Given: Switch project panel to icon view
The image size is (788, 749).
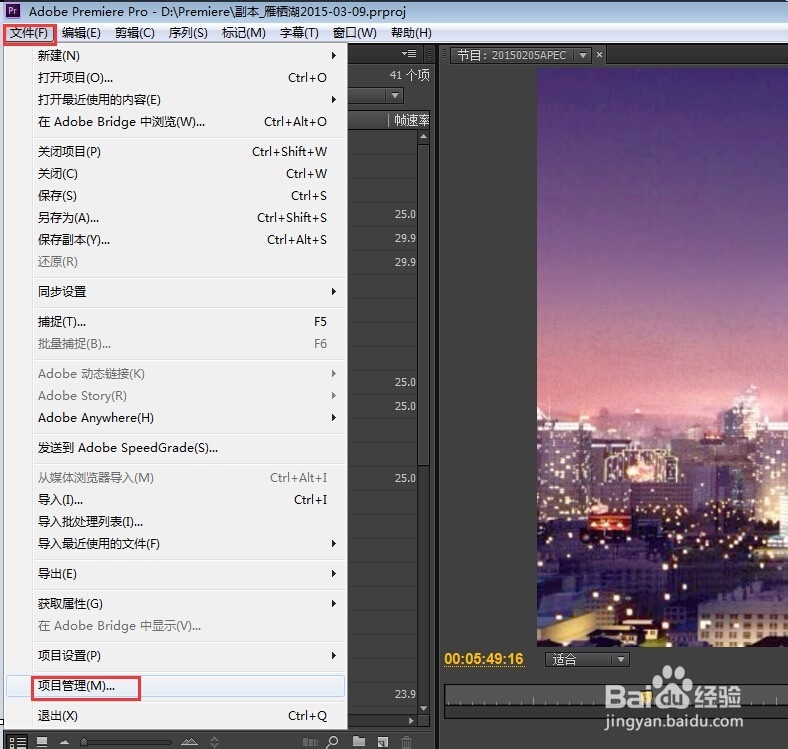Looking at the screenshot, I should 42,742.
